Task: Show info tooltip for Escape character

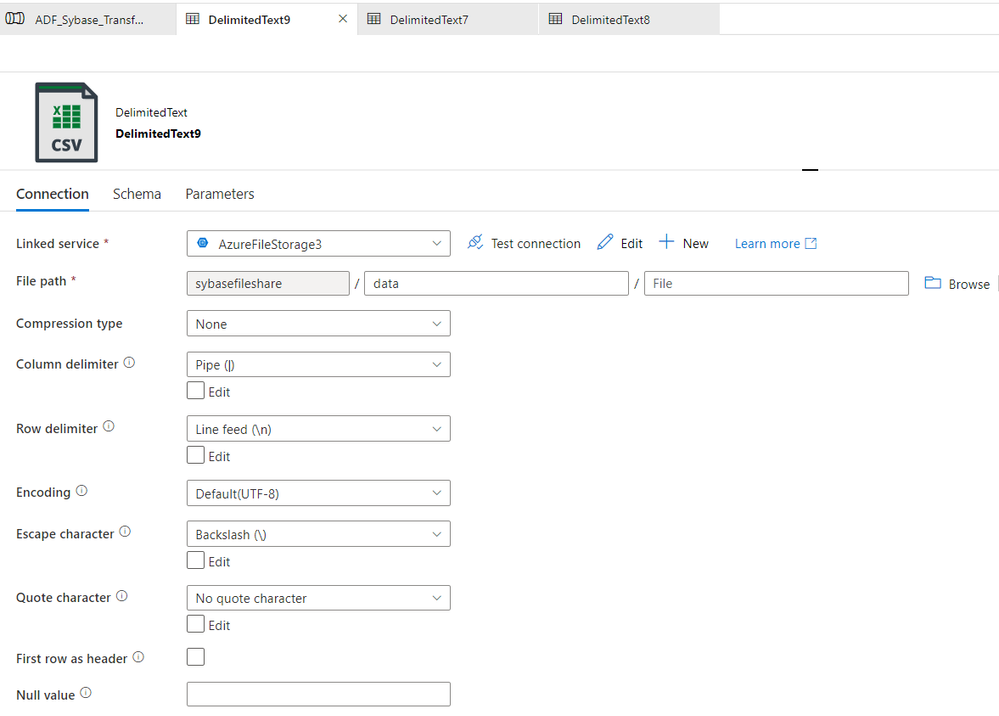Action: (x=125, y=532)
